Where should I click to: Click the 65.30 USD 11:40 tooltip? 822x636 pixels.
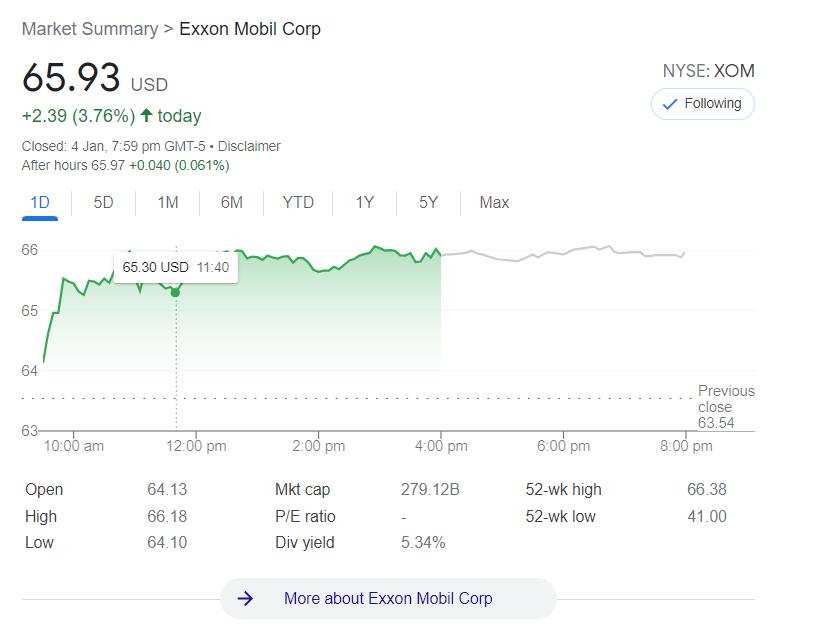click(x=176, y=267)
